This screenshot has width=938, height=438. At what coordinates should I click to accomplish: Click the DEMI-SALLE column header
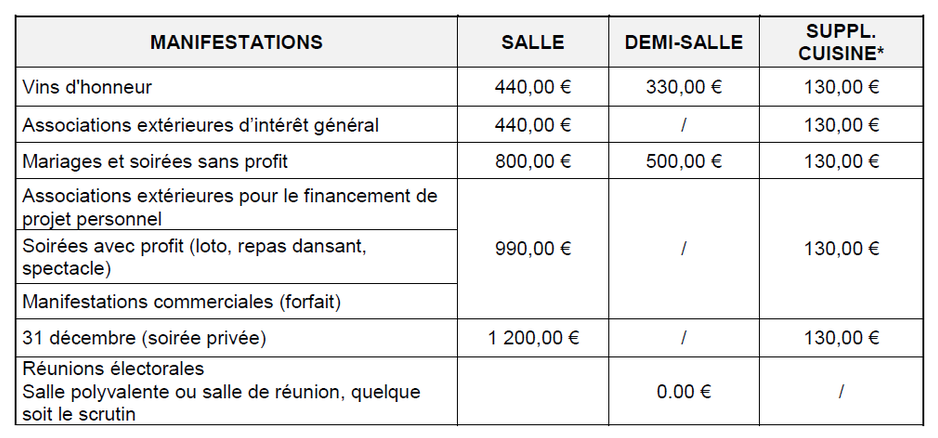684,42
